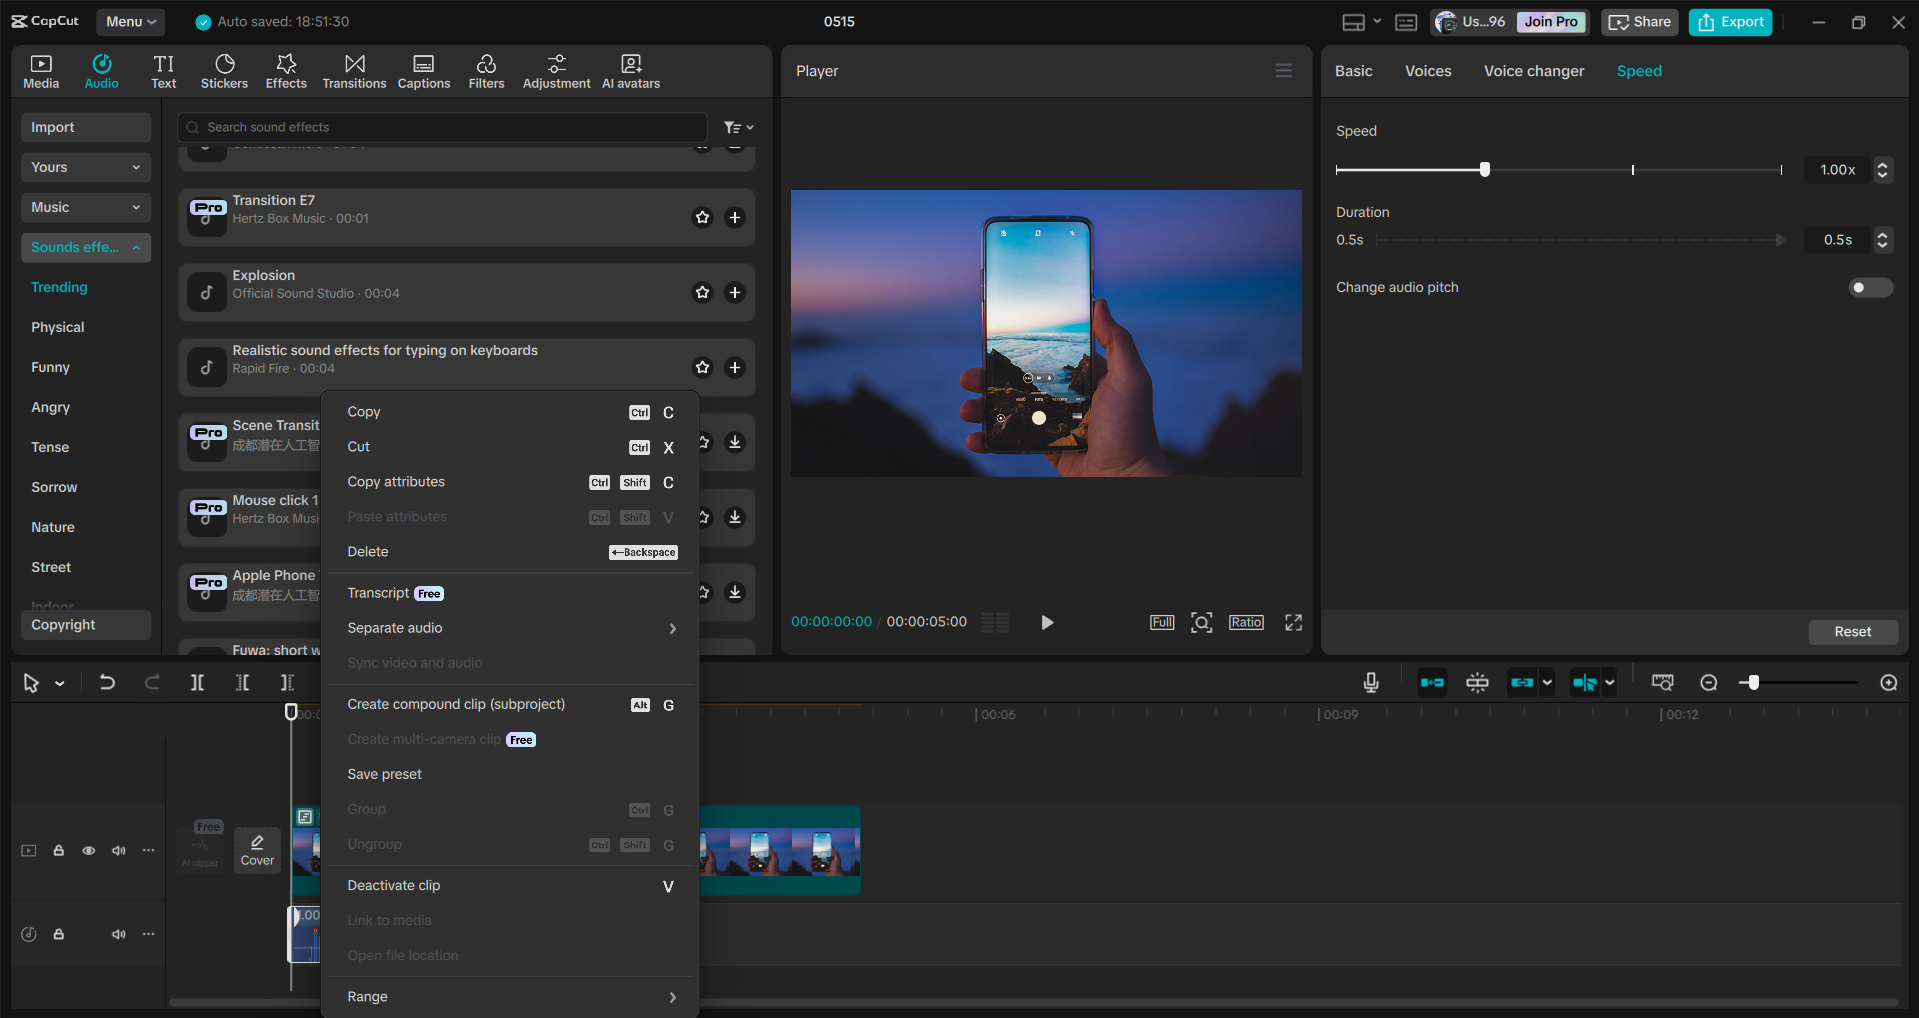Viewport: 1919px width, 1018px height.
Task: Switch to the Transitions panel
Action: coord(354,70)
